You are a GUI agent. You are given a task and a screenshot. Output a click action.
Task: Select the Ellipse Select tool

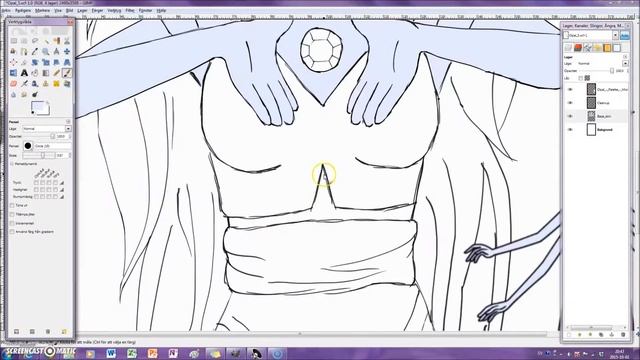[24, 41]
